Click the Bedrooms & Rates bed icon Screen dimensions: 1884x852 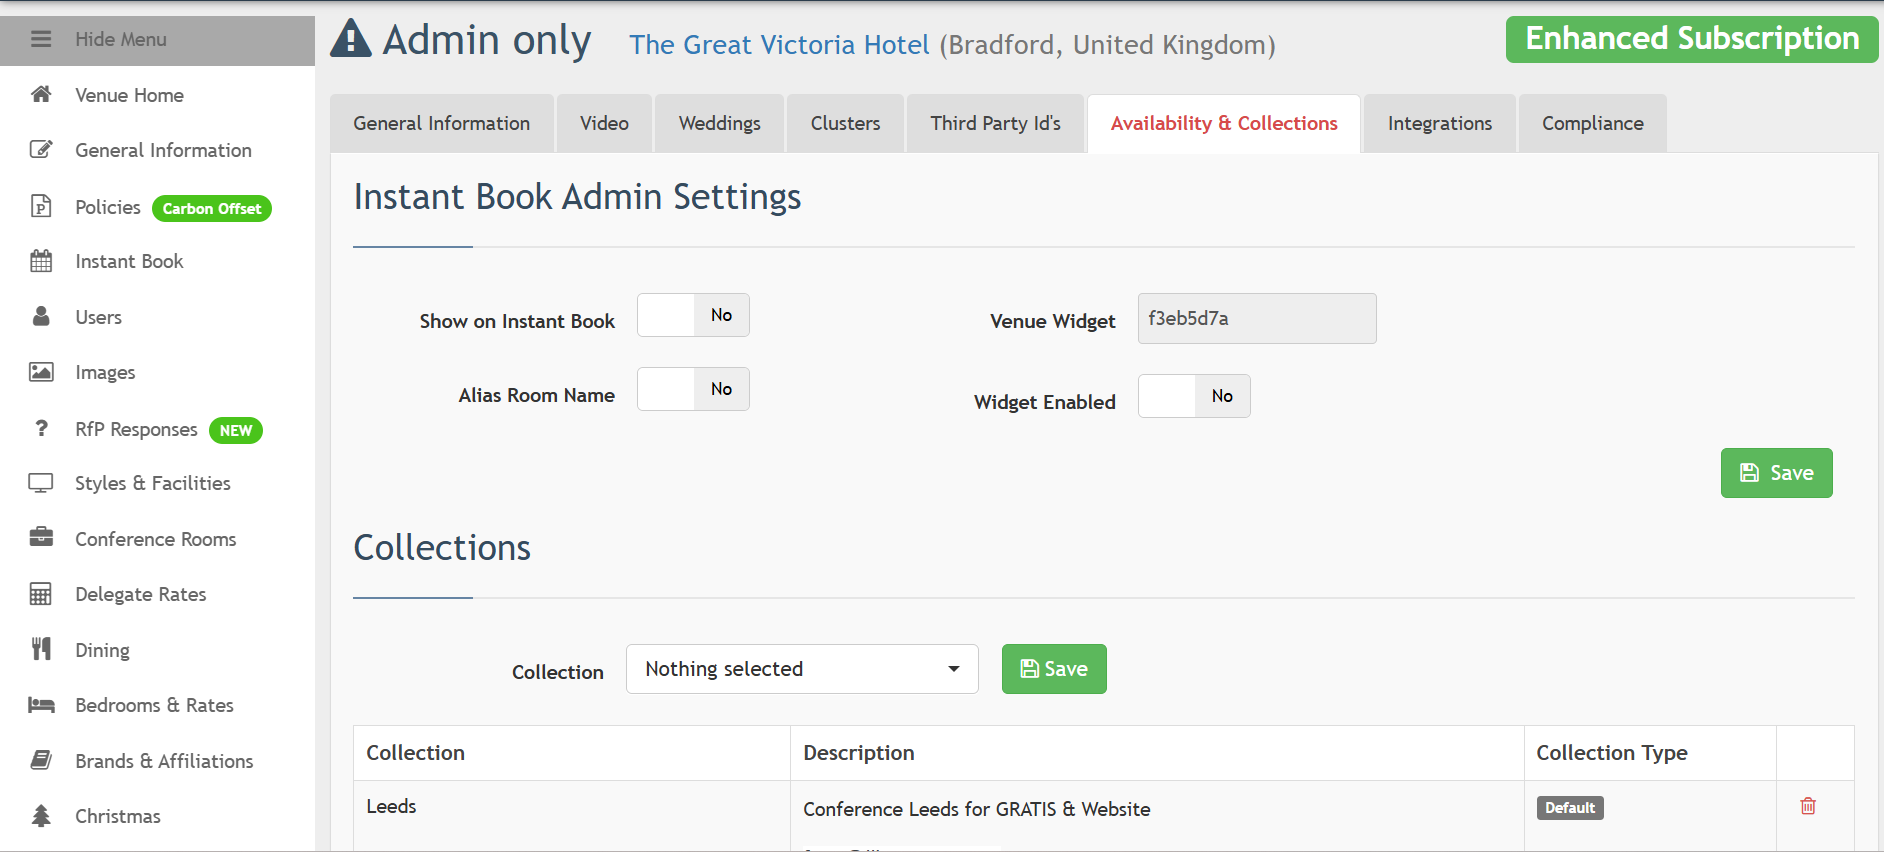coord(41,705)
